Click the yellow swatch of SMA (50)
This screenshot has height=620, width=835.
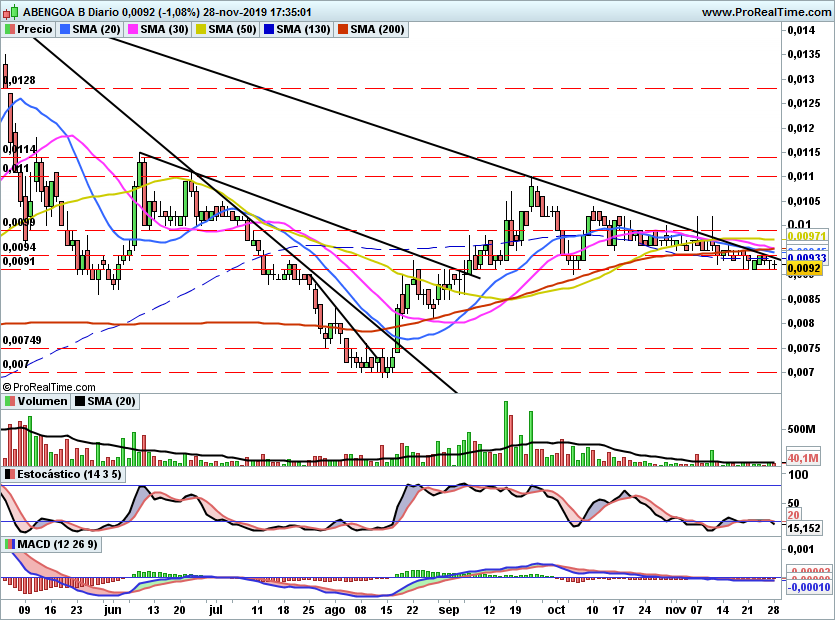click(x=201, y=29)
